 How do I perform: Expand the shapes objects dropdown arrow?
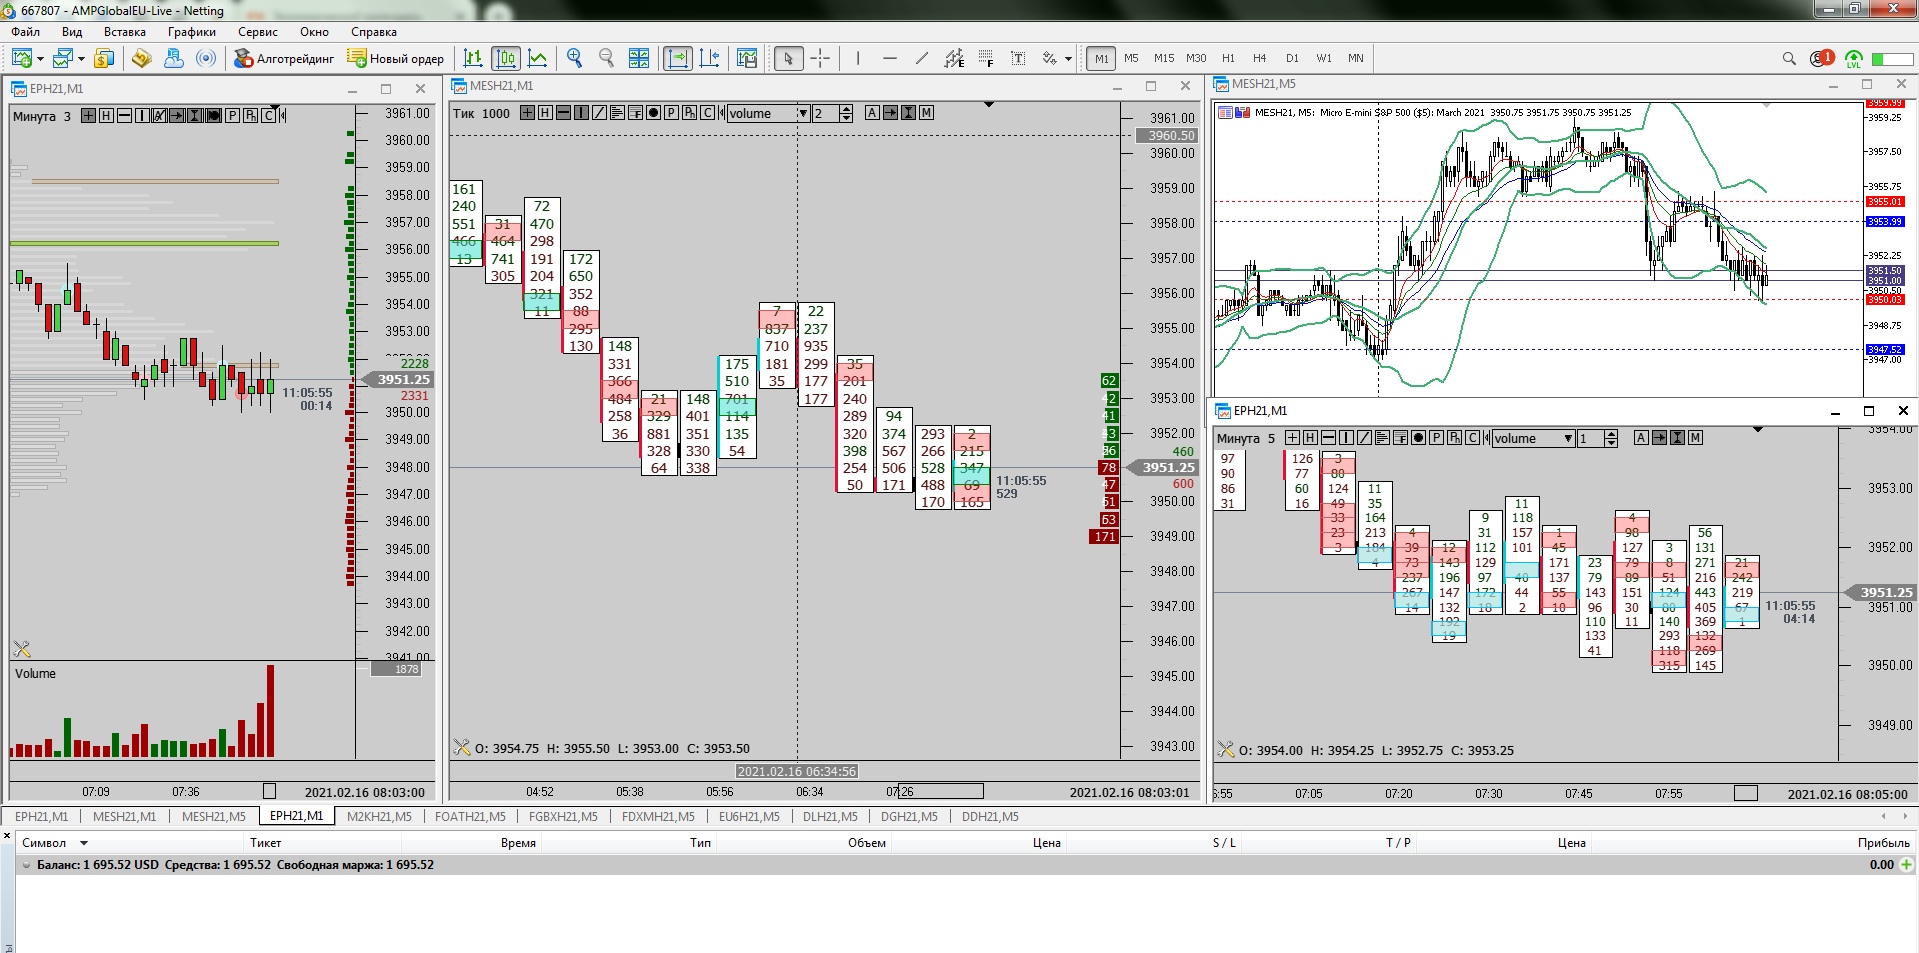[x=1068, y=59]
